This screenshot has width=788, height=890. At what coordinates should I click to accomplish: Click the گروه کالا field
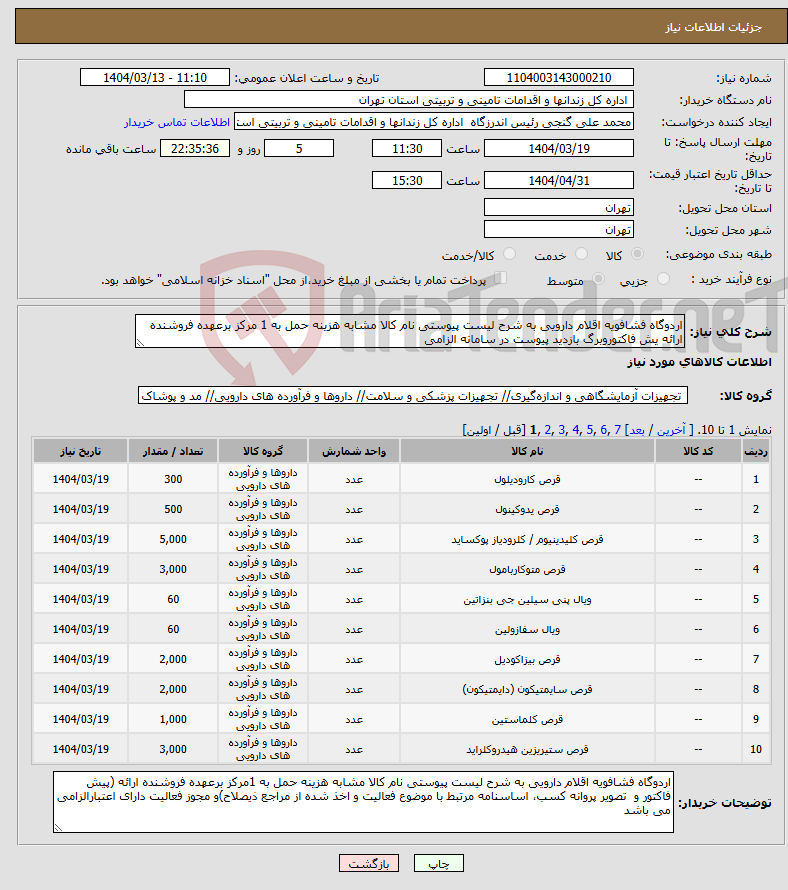click(413, 396)
